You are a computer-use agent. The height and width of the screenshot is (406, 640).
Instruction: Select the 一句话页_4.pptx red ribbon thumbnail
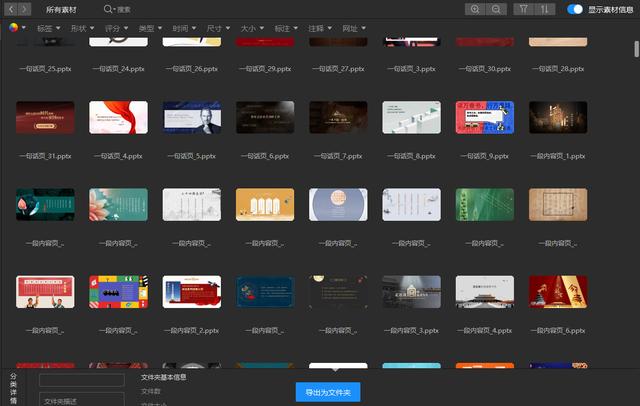[118, 118]
